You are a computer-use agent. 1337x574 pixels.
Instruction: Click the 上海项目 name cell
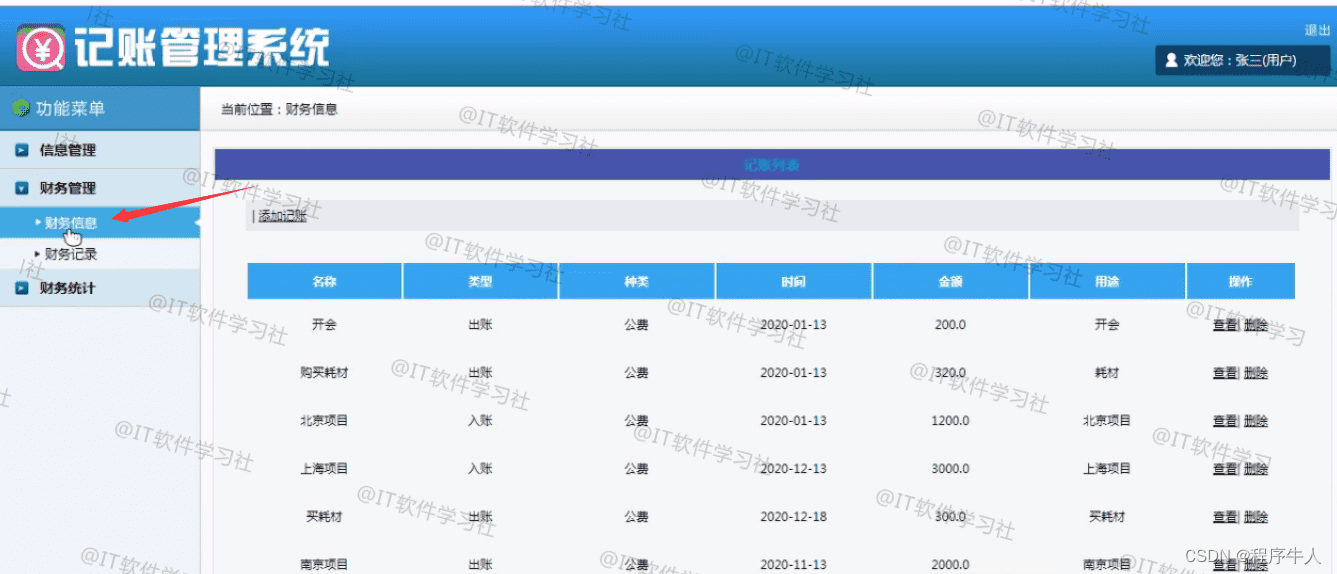(x=324, y=469)
